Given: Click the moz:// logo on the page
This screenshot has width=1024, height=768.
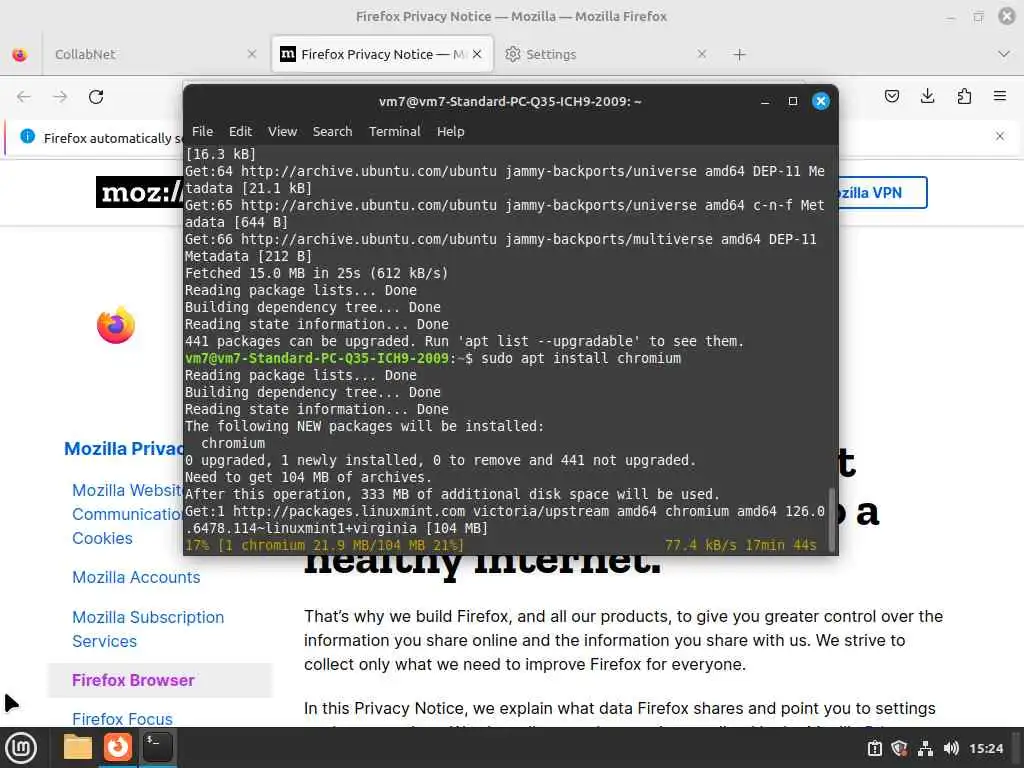Looking at the screenshot, I should click(139, 192).
